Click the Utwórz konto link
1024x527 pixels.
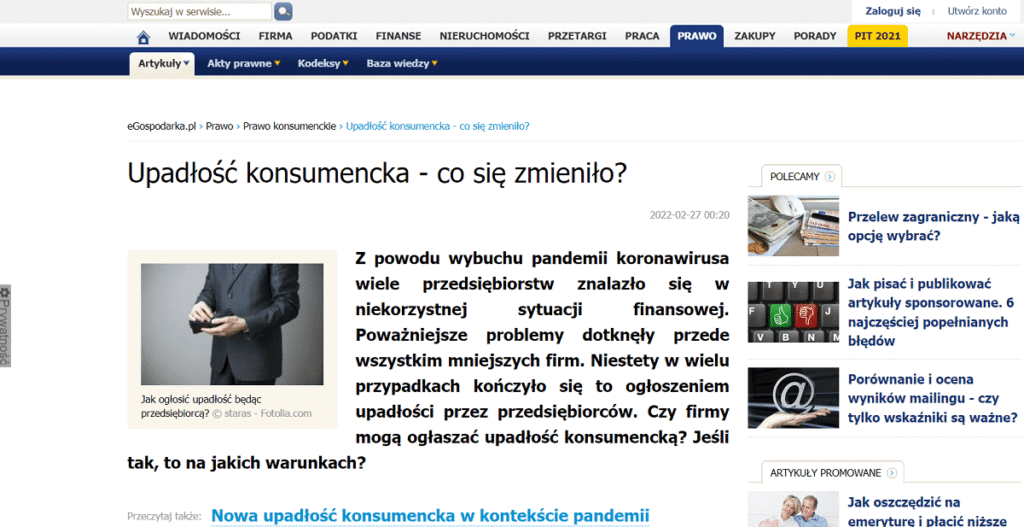coord(977,11)
